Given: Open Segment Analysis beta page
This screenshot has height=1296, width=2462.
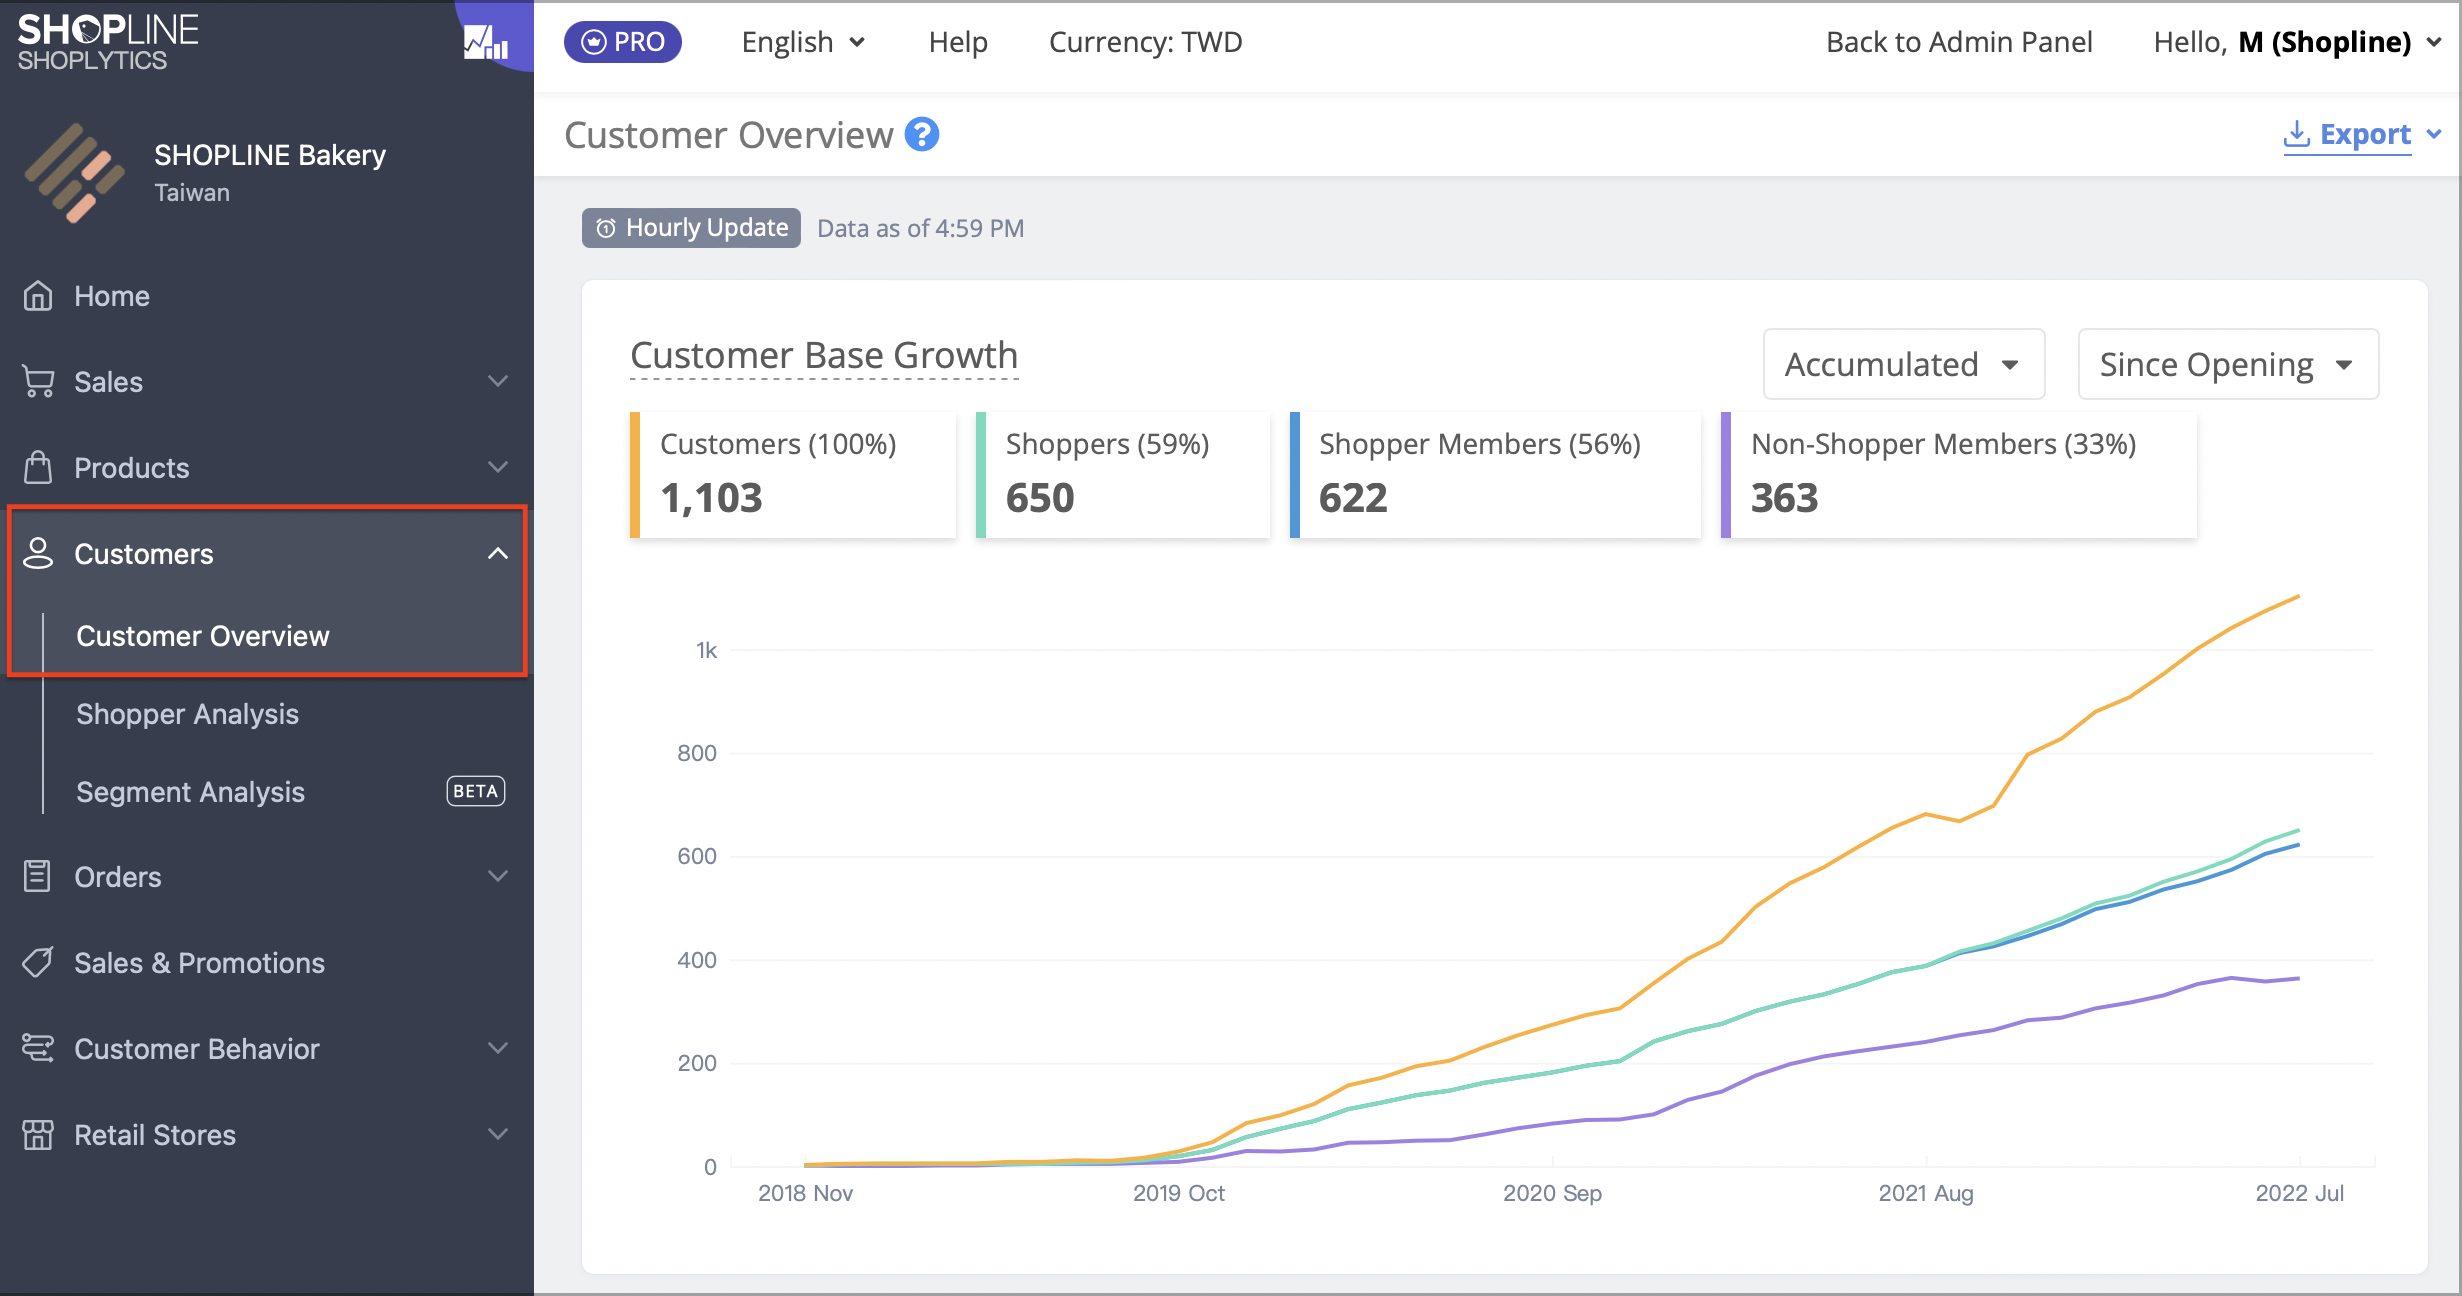Looking at the screenshot, I should point(190,792).
